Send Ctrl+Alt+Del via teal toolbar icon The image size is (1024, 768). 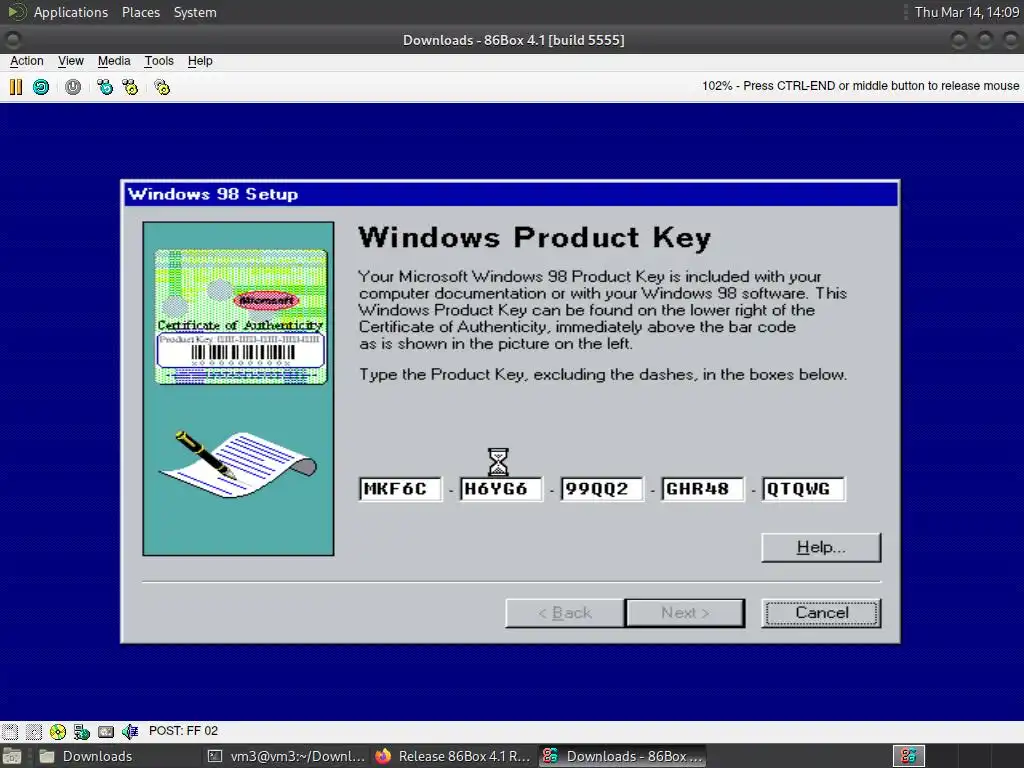pos(104,87)
